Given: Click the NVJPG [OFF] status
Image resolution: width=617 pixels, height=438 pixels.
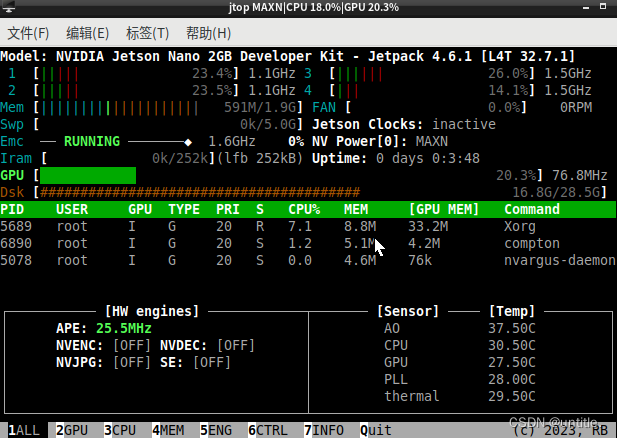Looking at the screenshot, I should coord(132,362).
